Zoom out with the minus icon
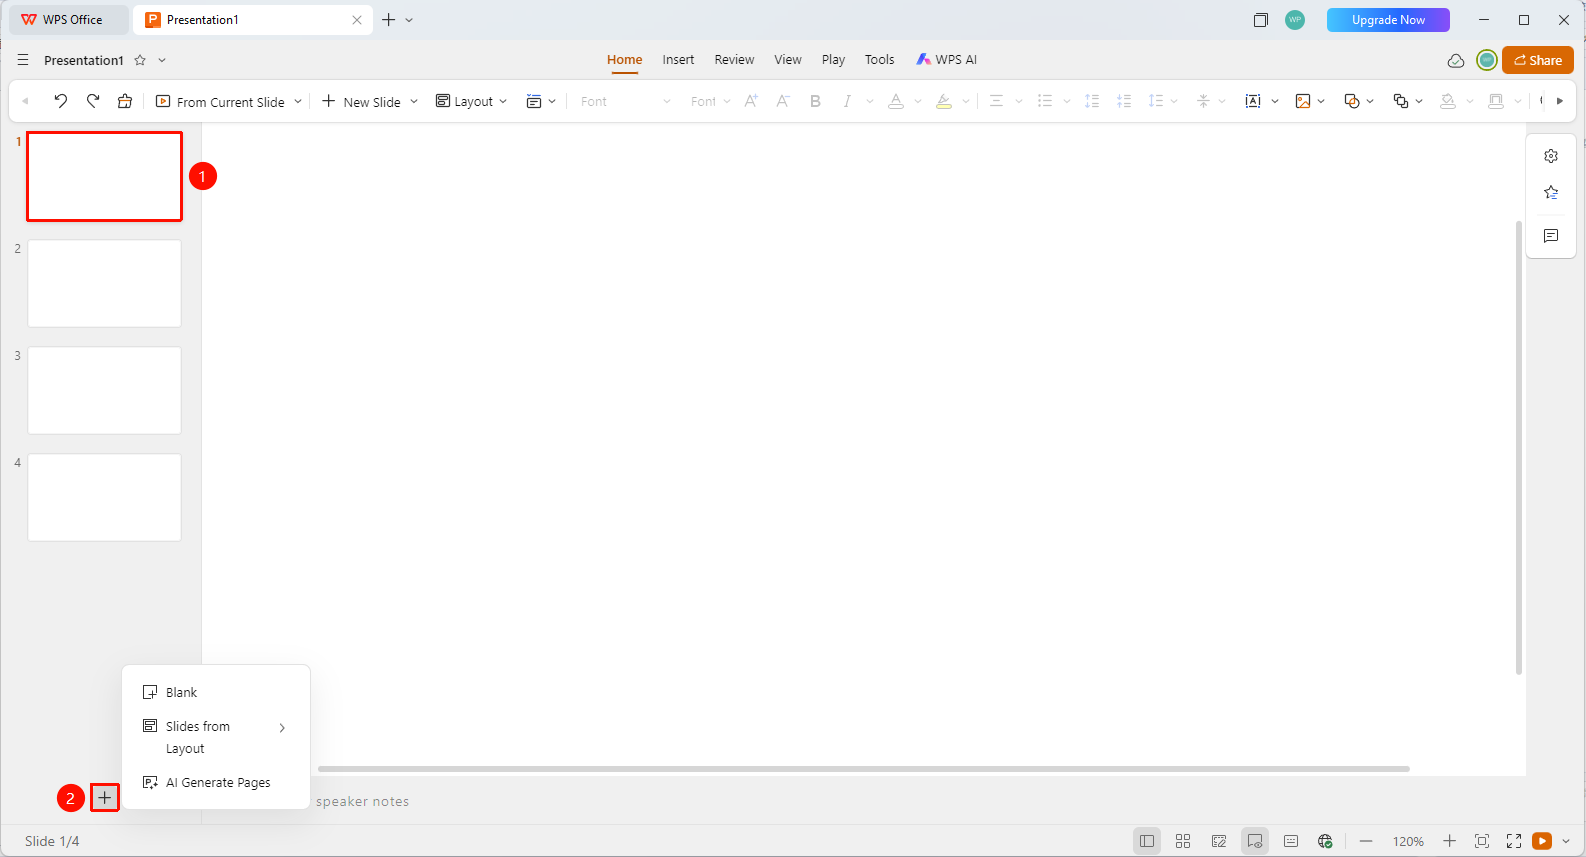This screenshot has width=1586, height=857. pos(1366,841)
